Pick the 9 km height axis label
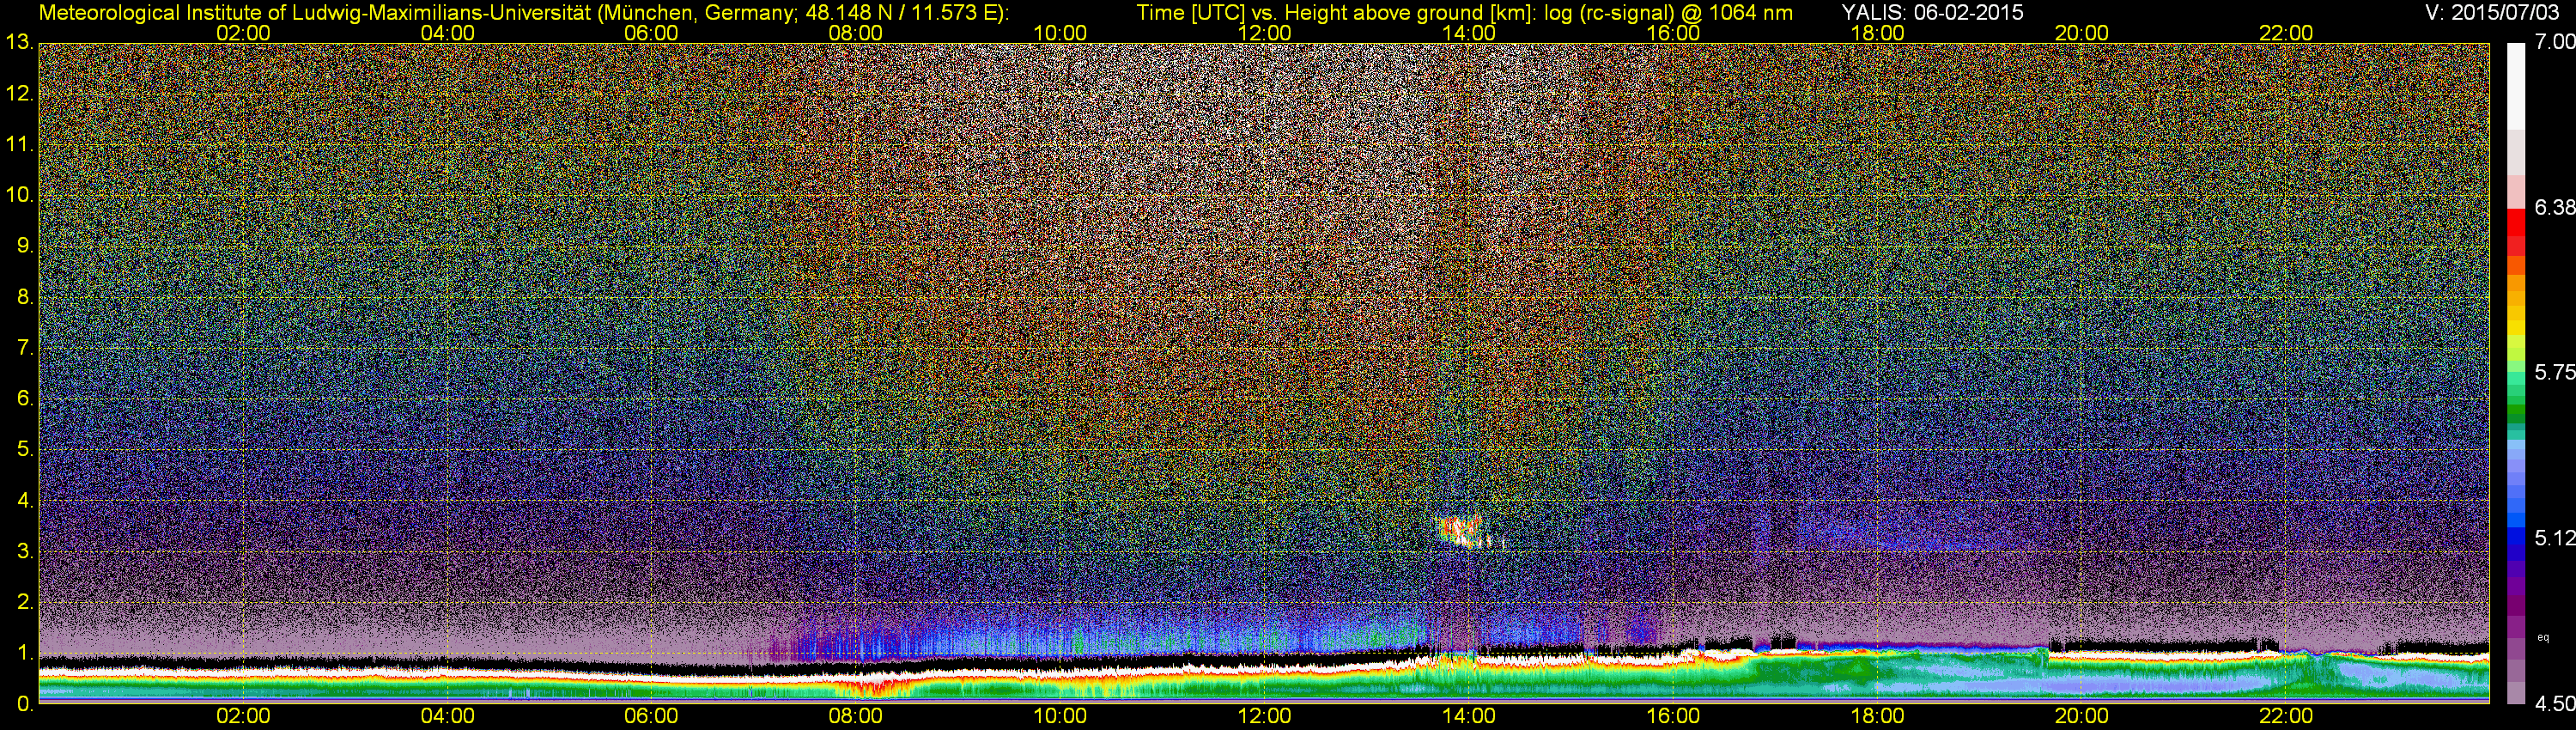2576x730 pixels. (x=25, y=246)
